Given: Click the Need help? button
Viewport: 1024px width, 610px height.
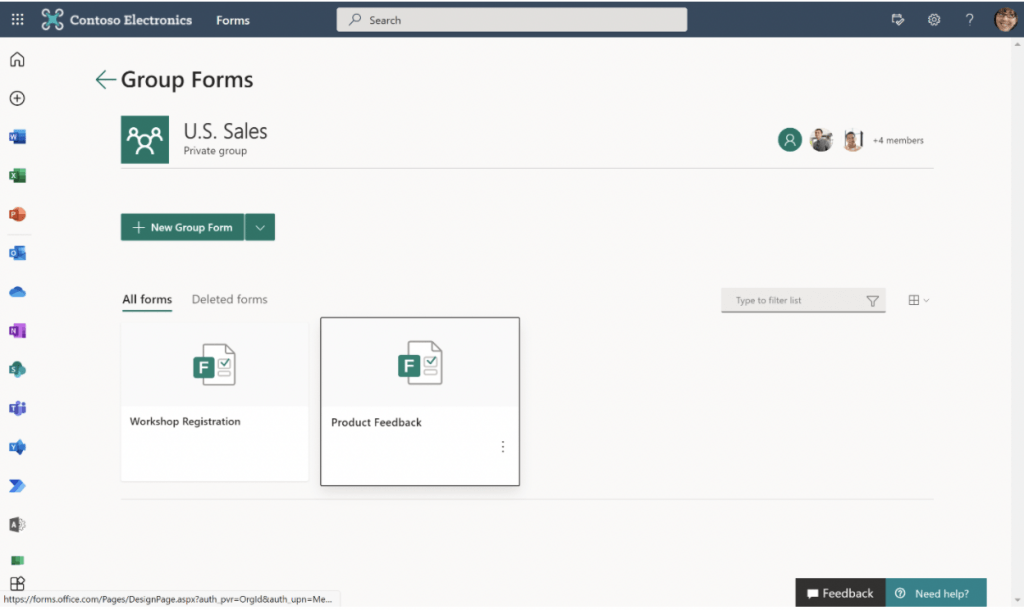Looking at the screenshot, I should point(936,593).
